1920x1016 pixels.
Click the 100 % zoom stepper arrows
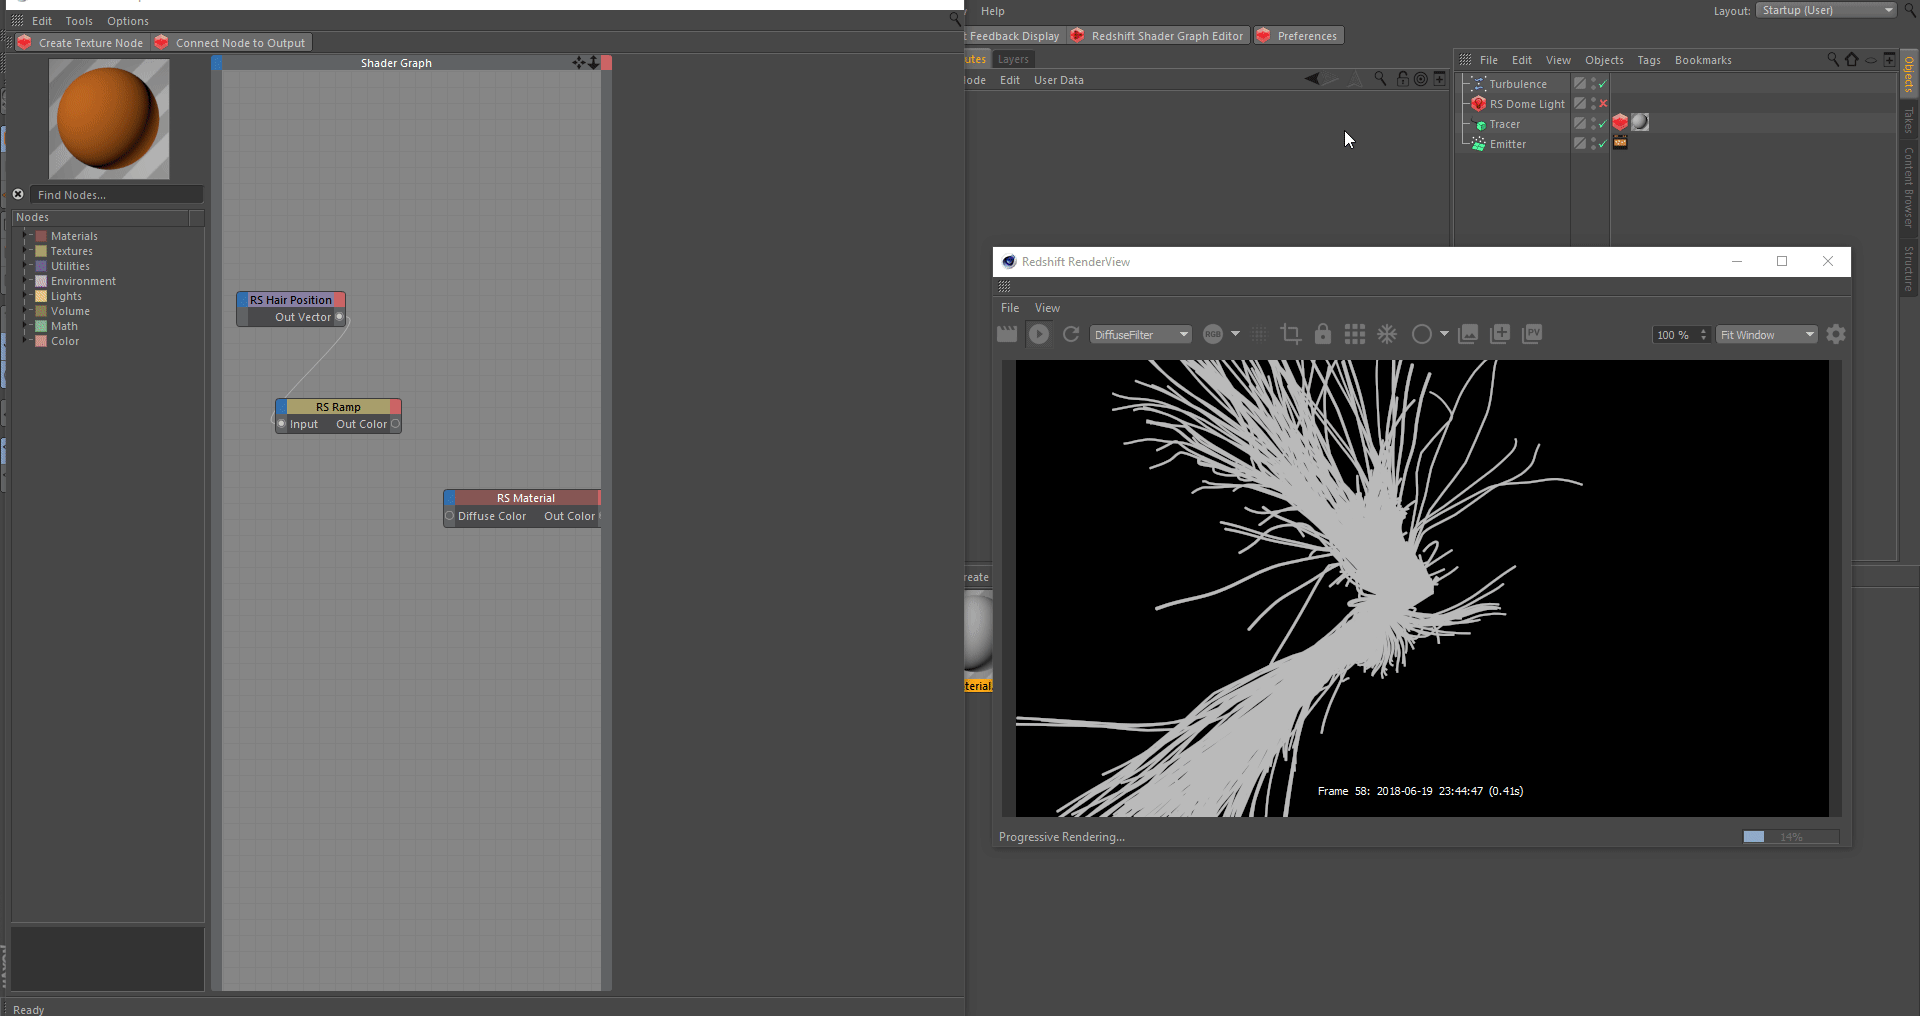tap(1703, 335)
